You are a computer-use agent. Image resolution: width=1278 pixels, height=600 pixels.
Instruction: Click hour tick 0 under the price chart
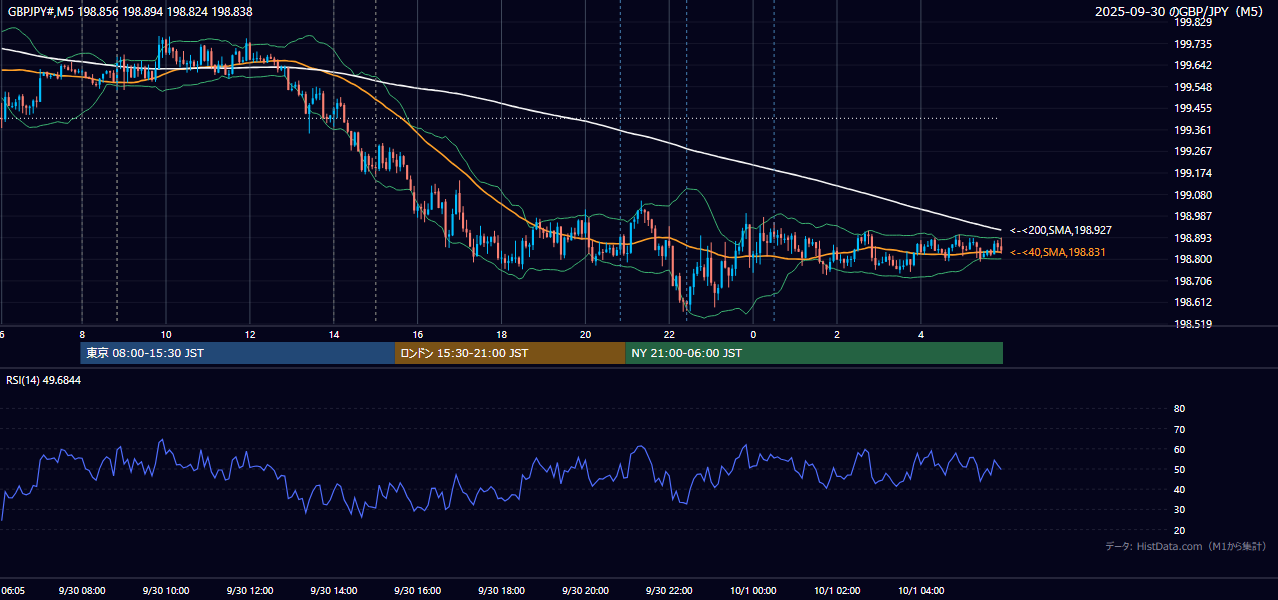click(x=753, y=335)
